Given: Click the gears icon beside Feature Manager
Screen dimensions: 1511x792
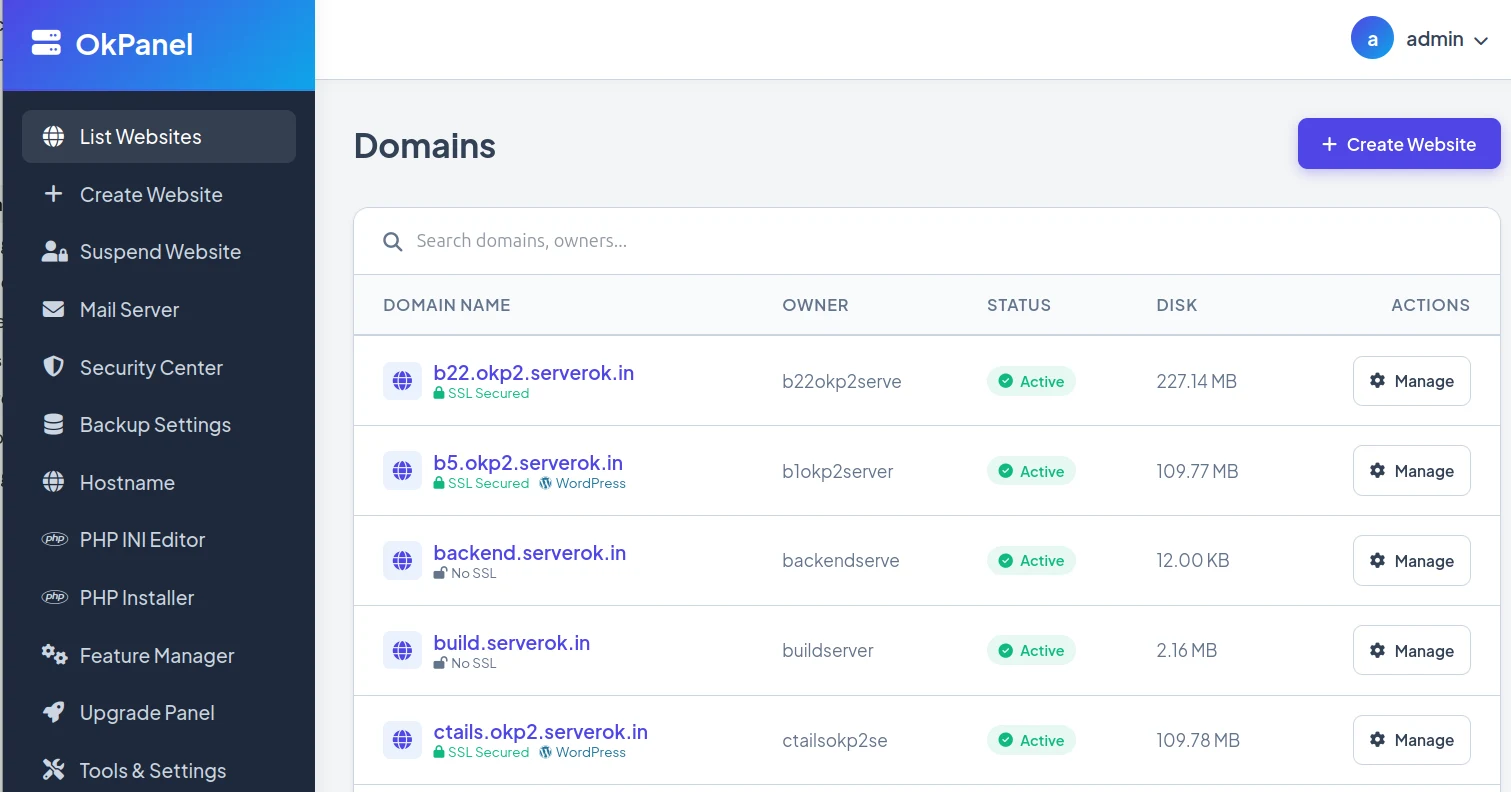Looking at the screenshot, I should (x=54, y=655).
